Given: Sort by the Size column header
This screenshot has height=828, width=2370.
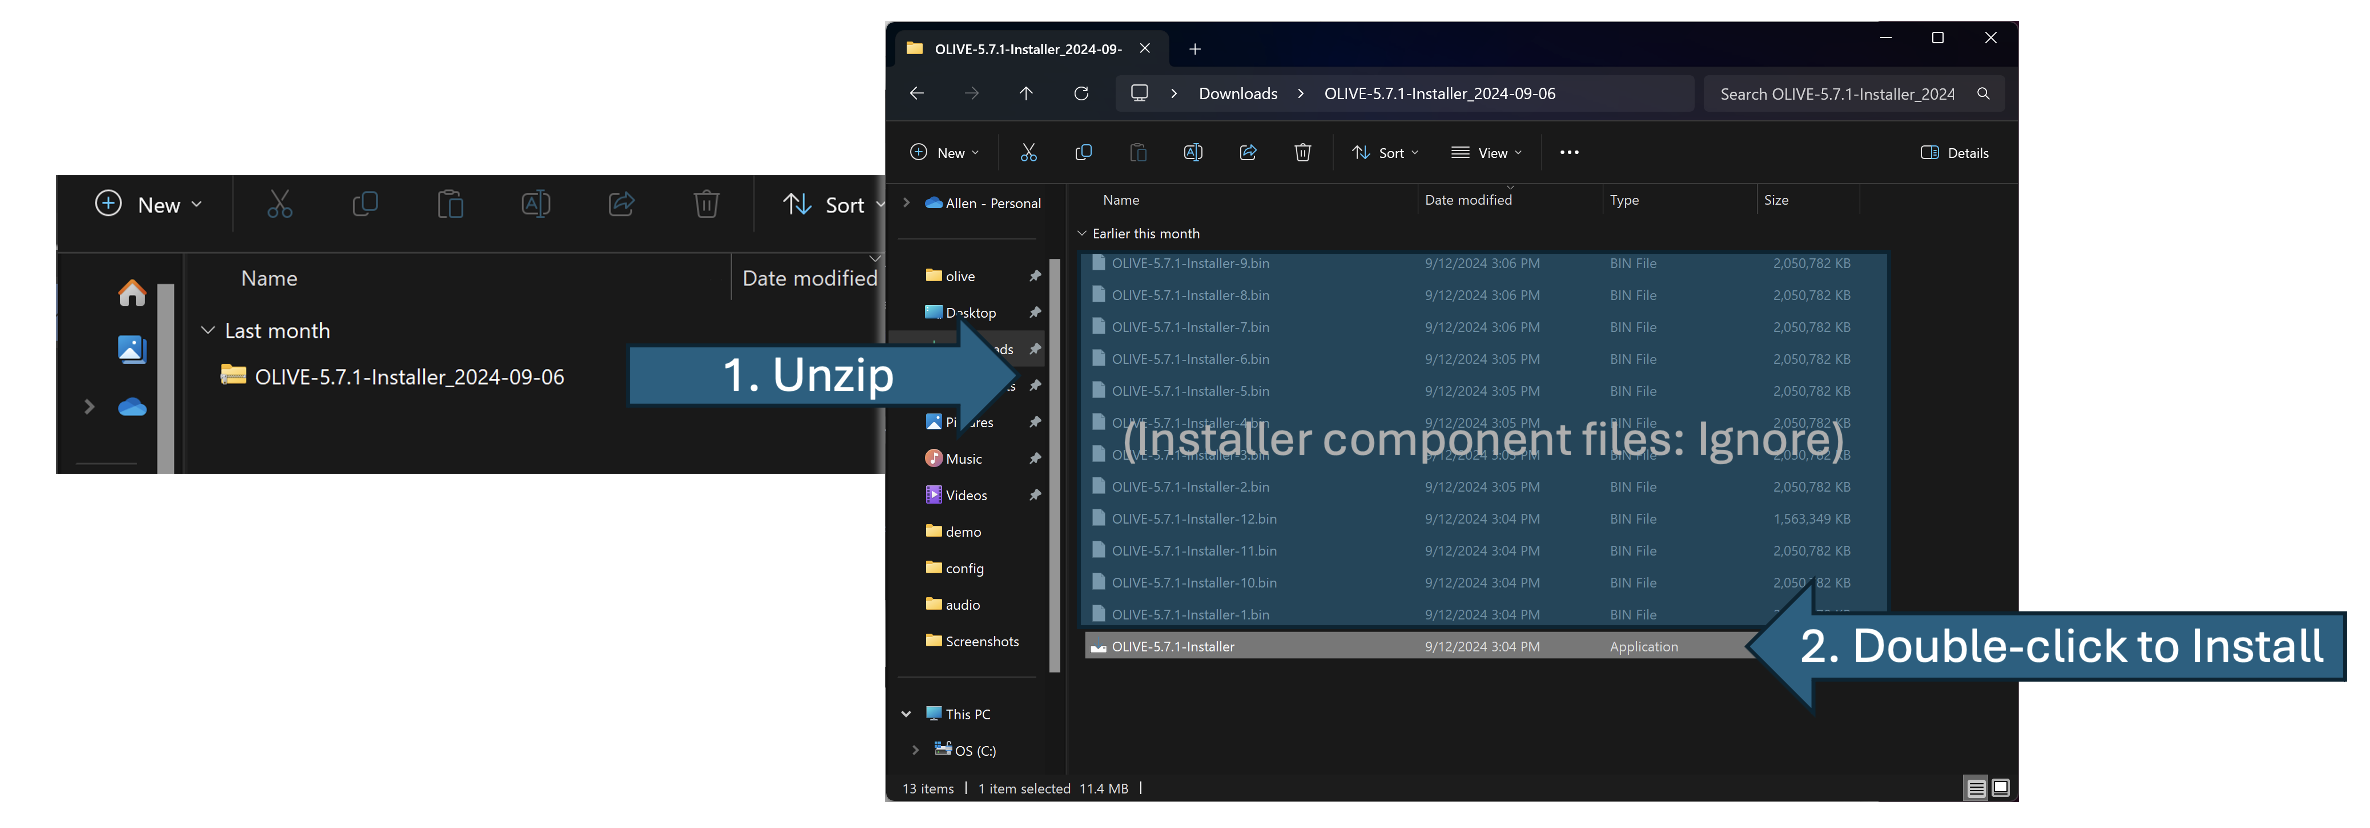Looking at the screenshot, I should point(1776,200).
